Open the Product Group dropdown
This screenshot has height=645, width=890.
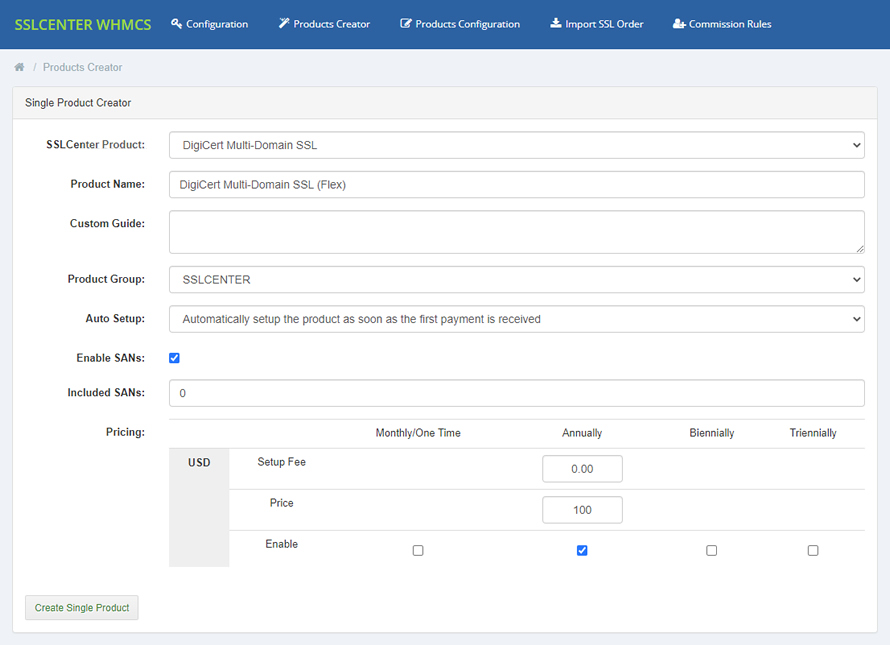pos(517,280)
